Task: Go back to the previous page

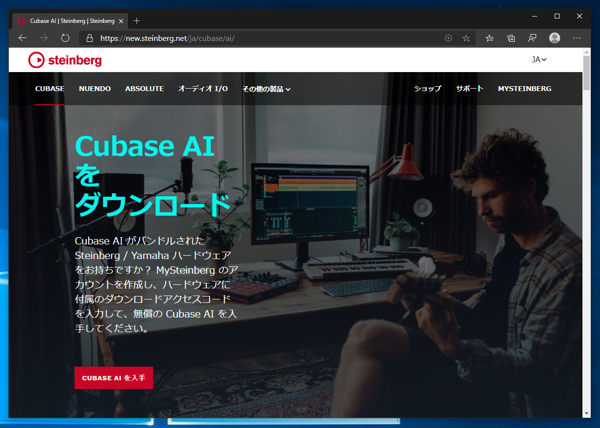Action: 23,38
